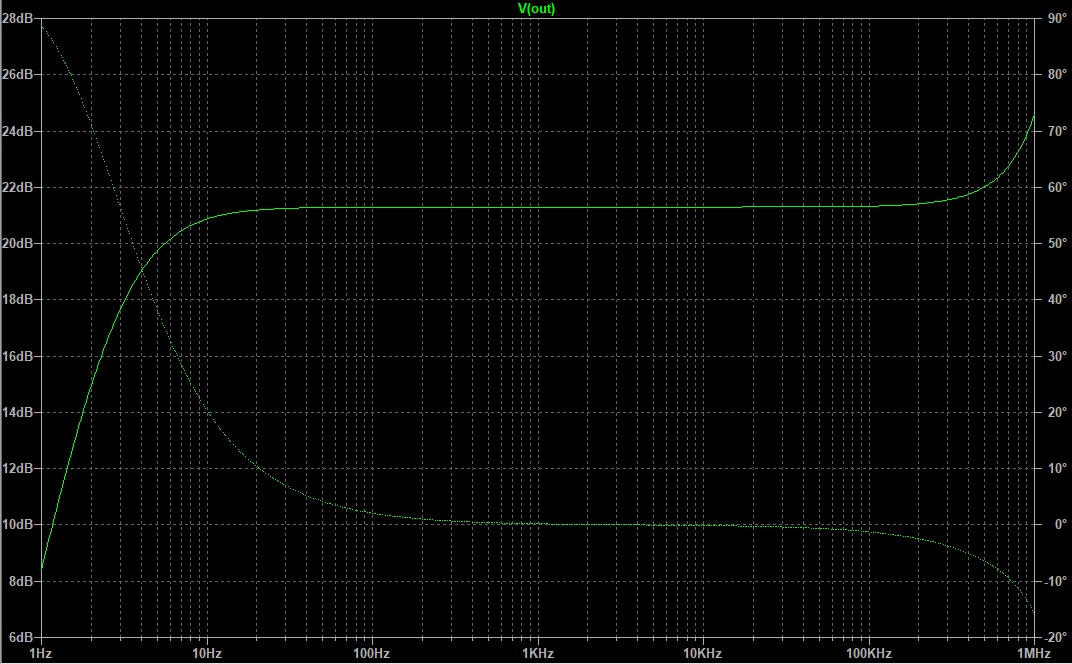Click where magnitude and phase curves intersect
Screen dimensions: 1072x664
pyautogui.click(x=143, y=270)
